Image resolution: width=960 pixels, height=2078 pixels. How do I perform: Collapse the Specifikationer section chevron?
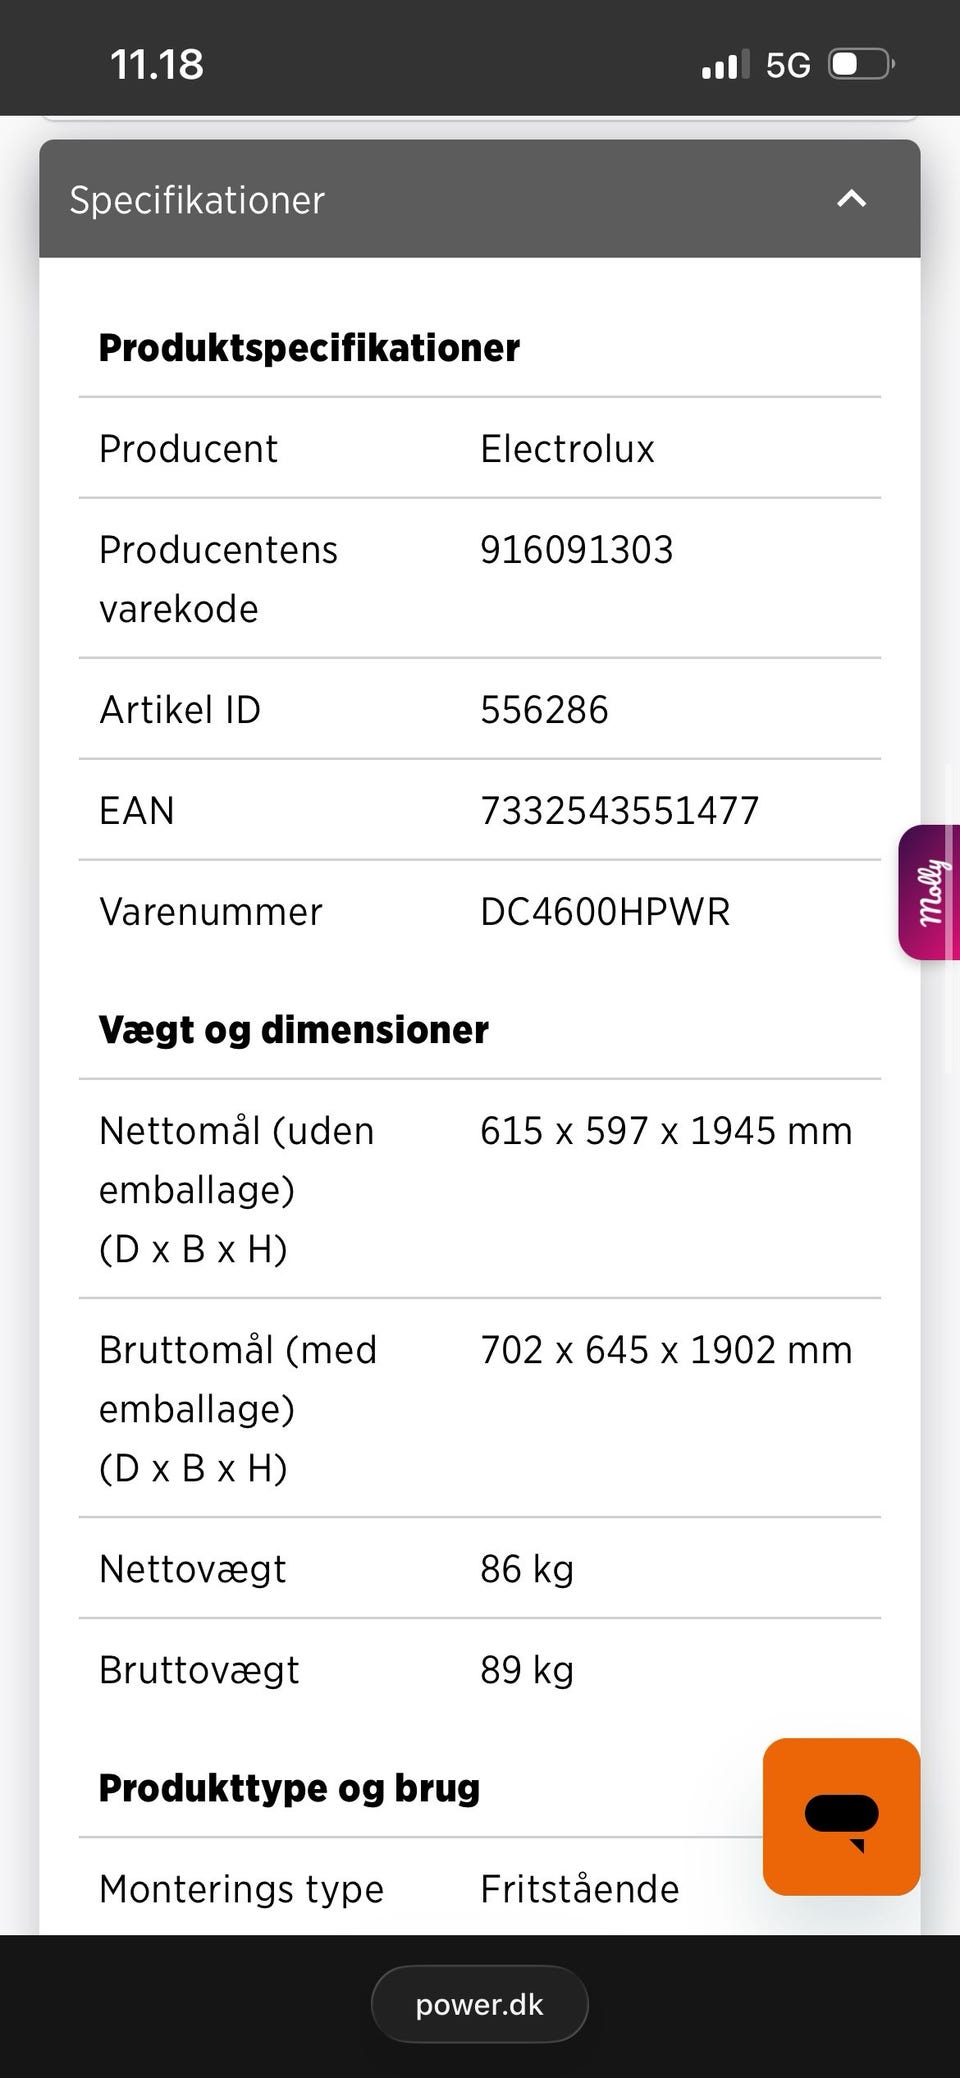pos(851,199)
